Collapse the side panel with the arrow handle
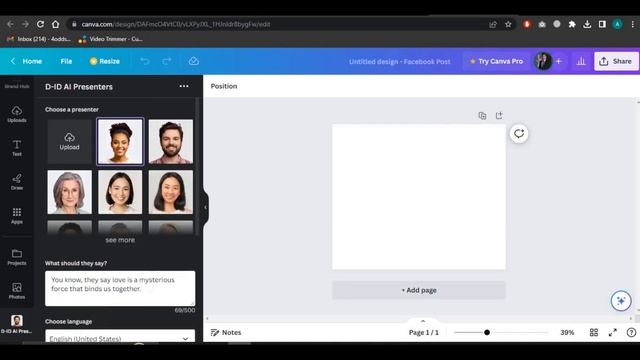The image size is (640, 360). coord(205,207)
